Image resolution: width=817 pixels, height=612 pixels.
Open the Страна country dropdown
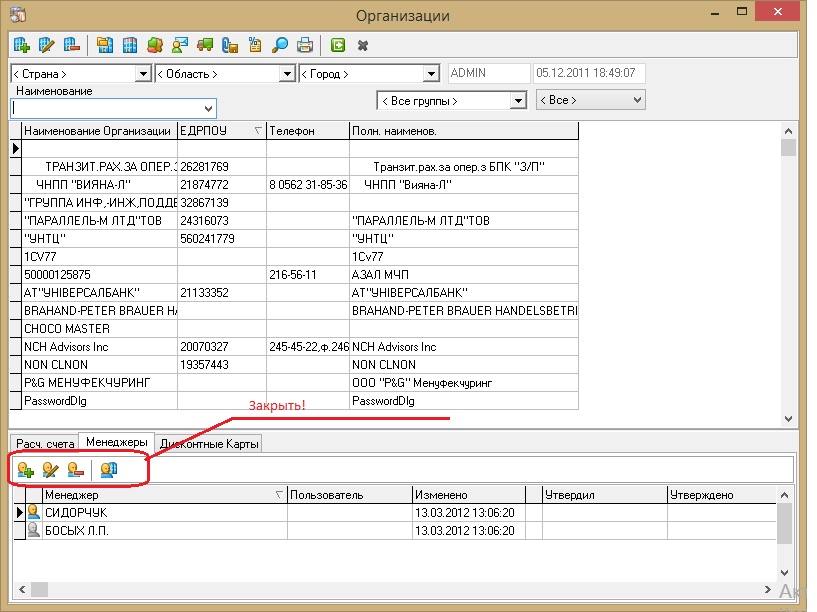[141, 74]
